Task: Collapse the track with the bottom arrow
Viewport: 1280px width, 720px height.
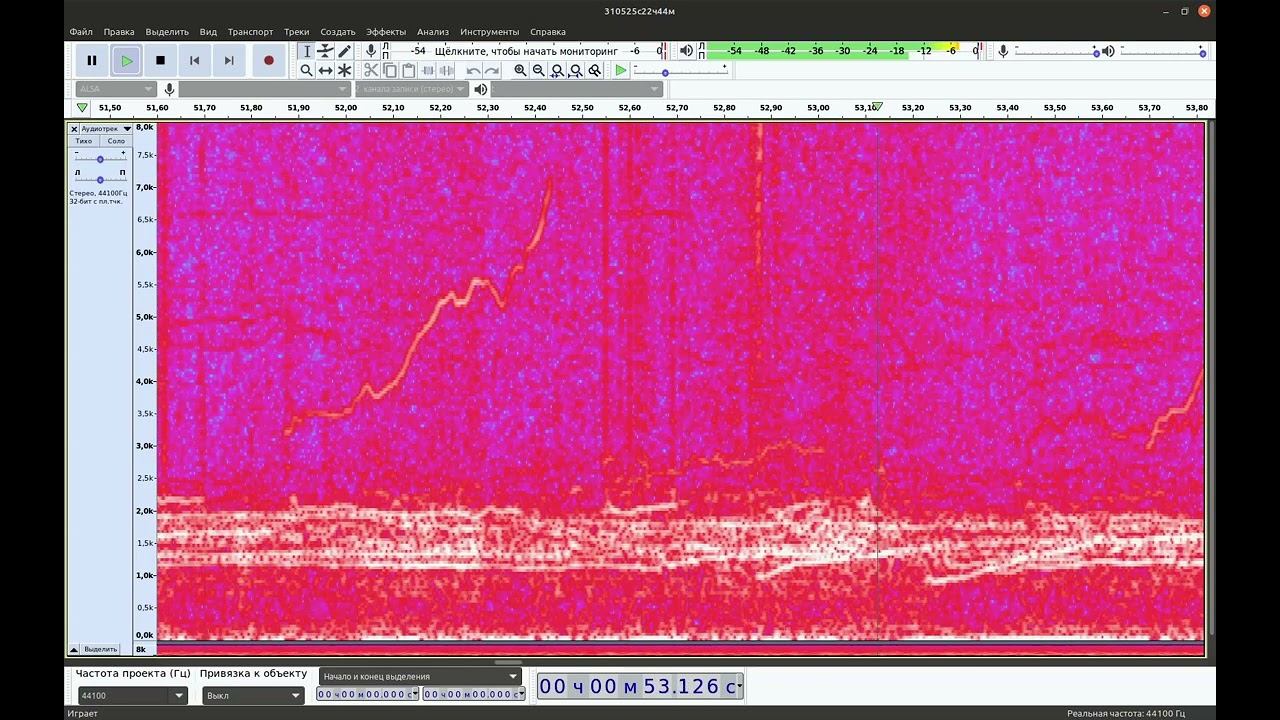Action: (x=74, y=649)
